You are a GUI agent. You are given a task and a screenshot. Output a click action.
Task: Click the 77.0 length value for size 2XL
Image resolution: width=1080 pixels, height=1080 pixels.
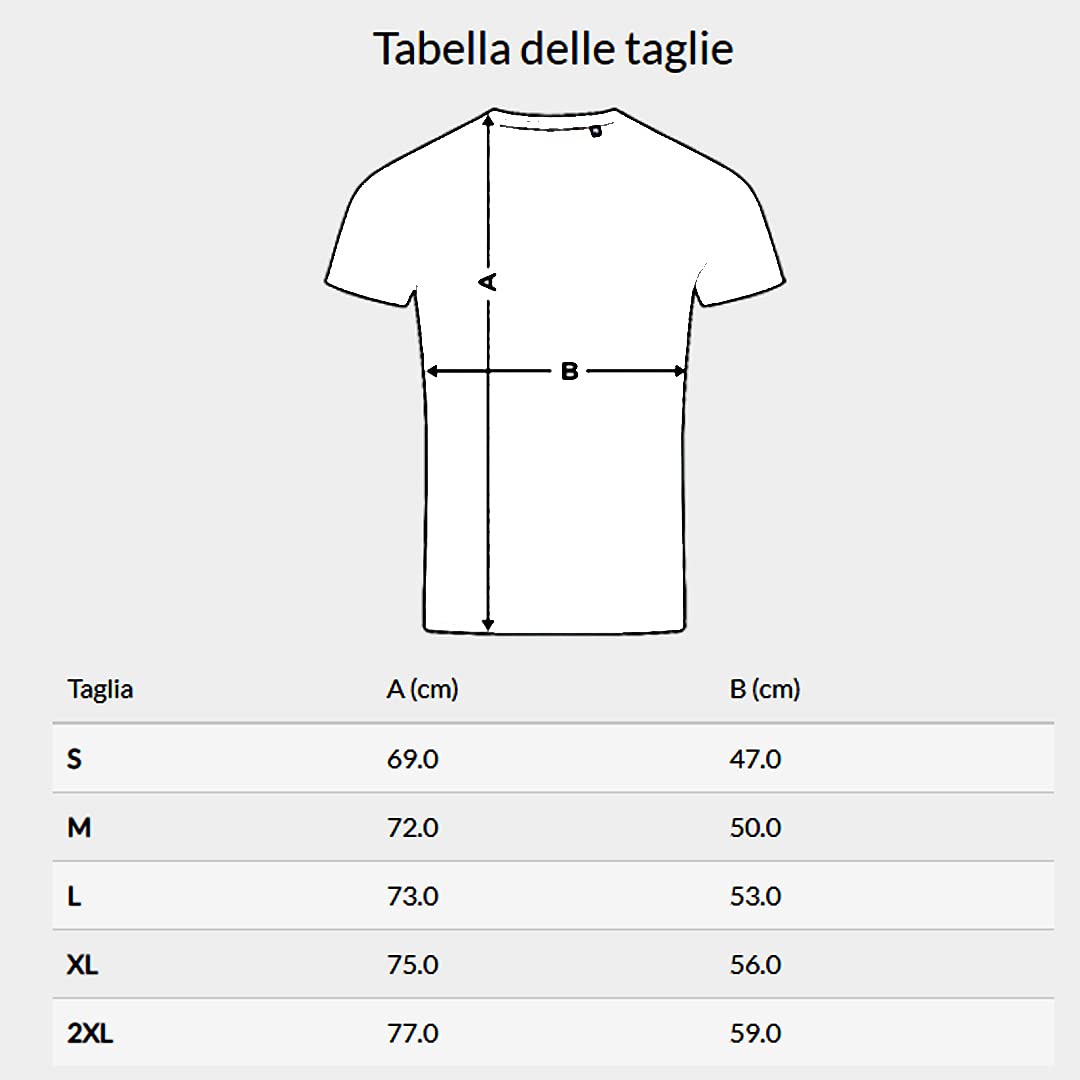[412, 1033]
